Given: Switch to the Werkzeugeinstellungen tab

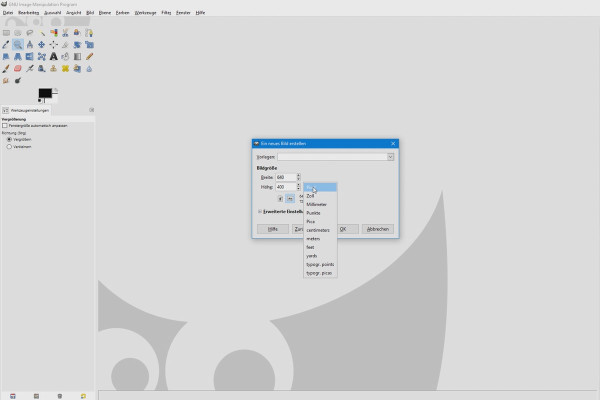Looking at the screenshot, I should click(x=26, y=110).
